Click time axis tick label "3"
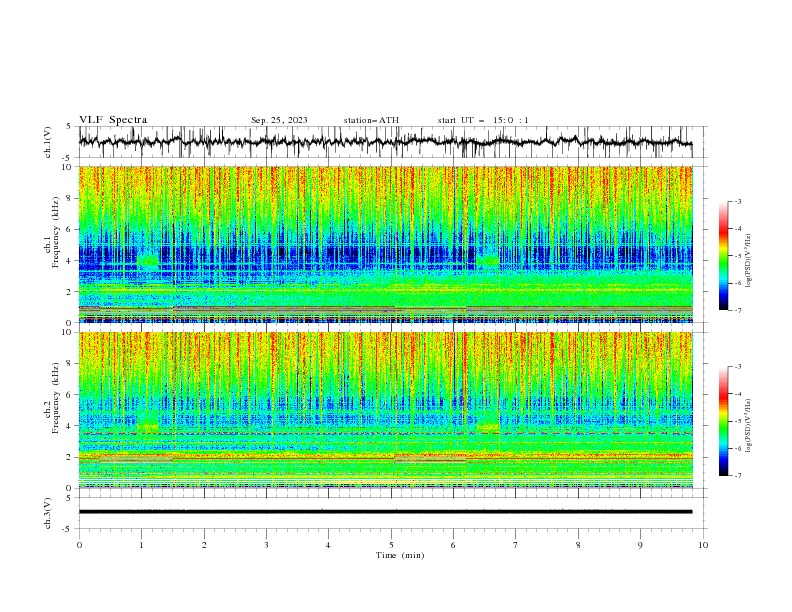Image resolution: width=792 pixels, height=612 pixels. pos(266,545)
